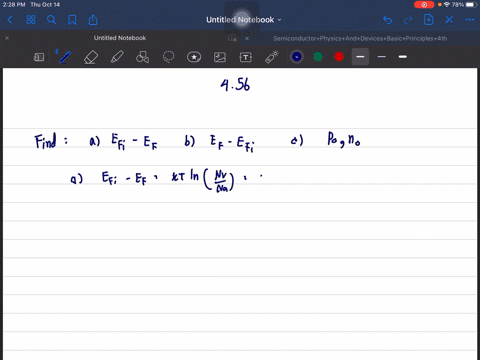Close the Semiconductor Physics tab

[x=247, y=38]
